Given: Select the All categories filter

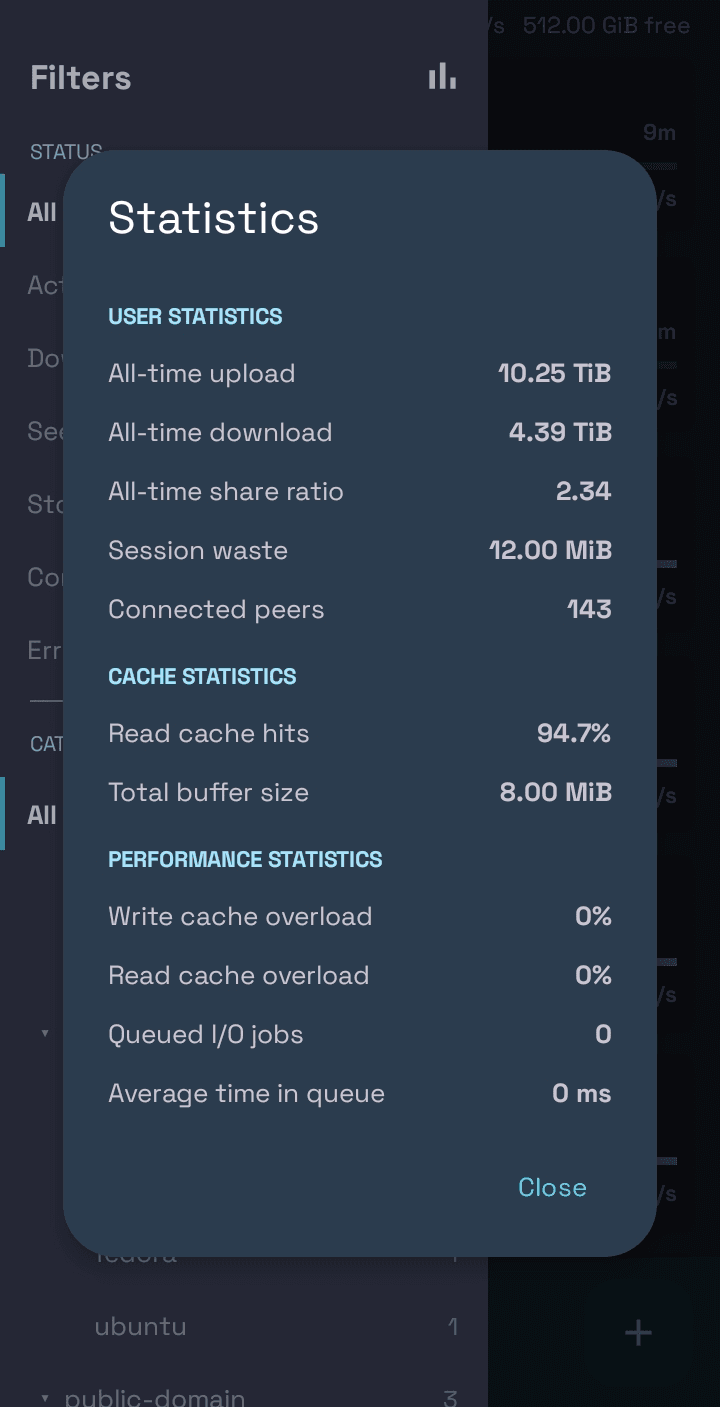Looking at the screenshot, I should [42, 814].
